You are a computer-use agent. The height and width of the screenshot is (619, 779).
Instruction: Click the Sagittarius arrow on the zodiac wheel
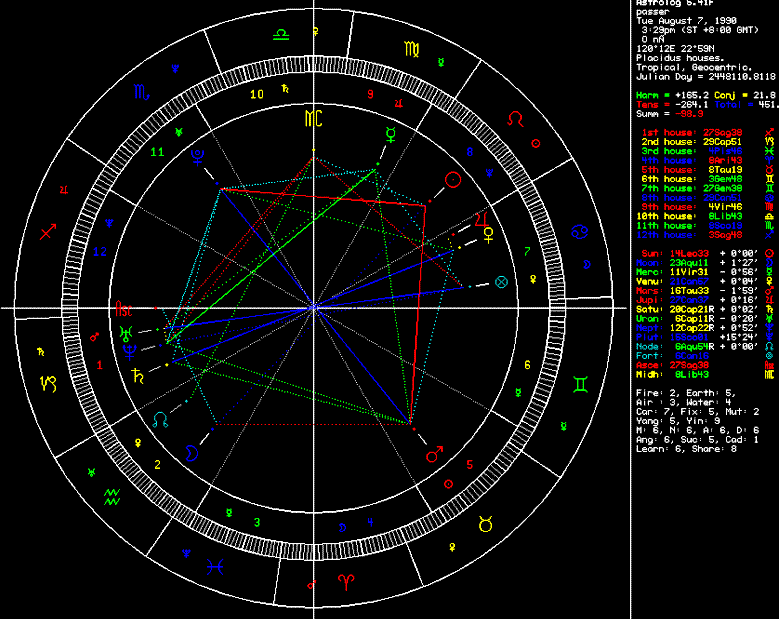[x=48, y=232]
